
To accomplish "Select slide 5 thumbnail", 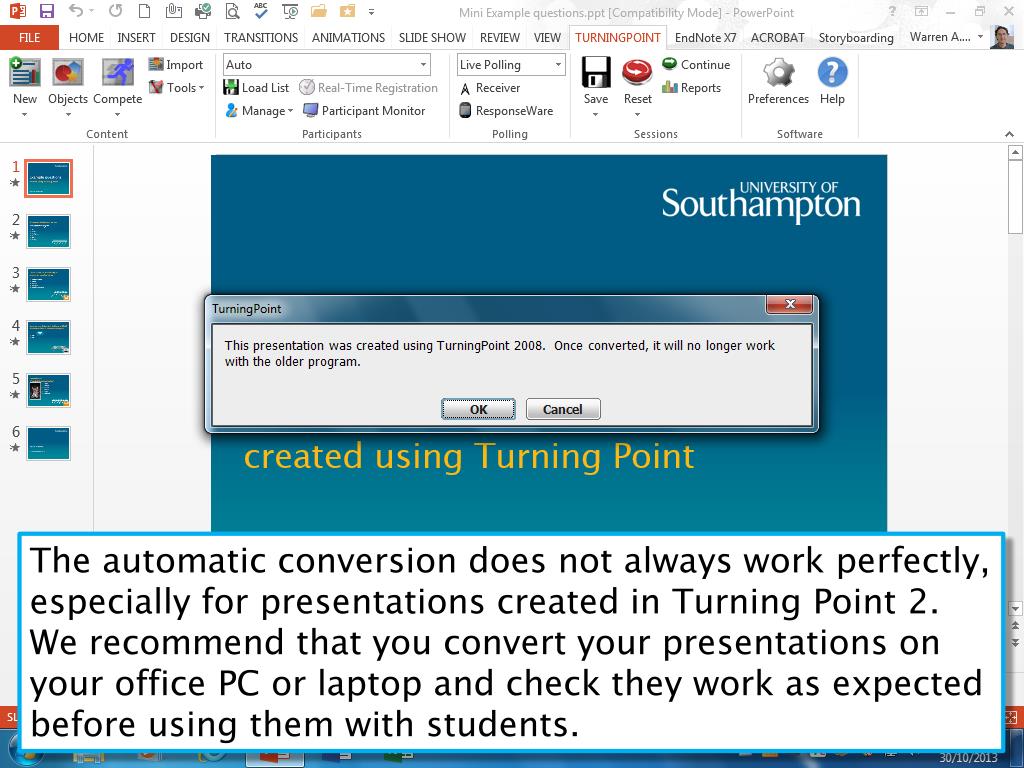I will [48, 391].
